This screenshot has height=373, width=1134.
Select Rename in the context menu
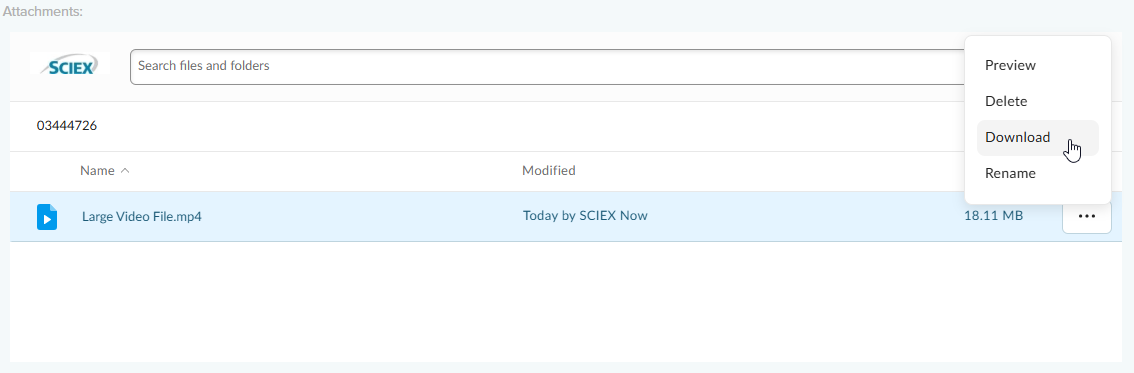[x=1010, y=173]
